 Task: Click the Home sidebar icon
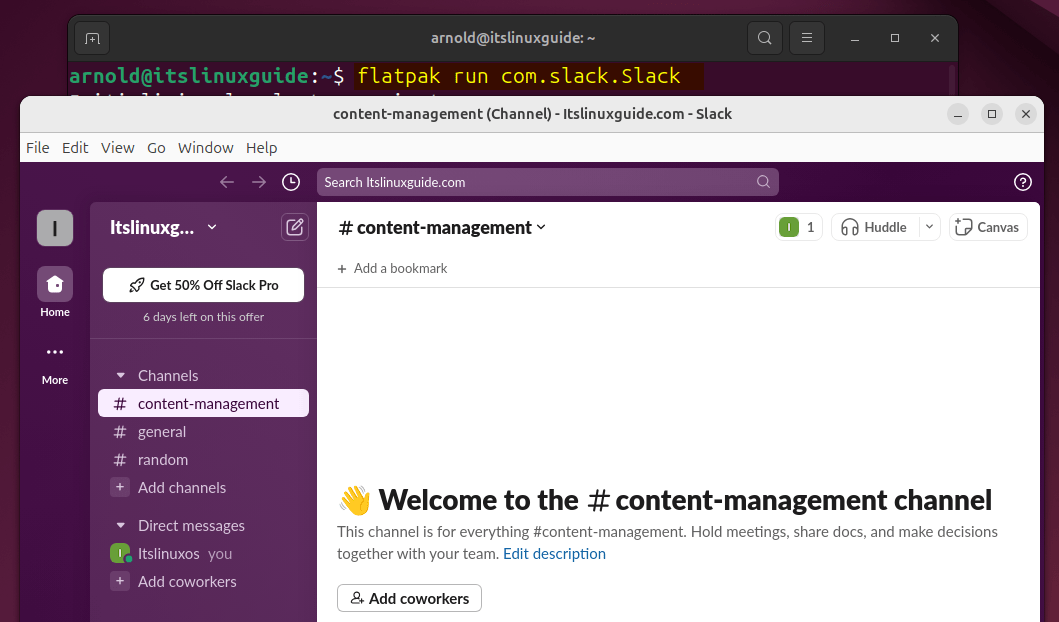pyautogui.click(x=55, y=285)
